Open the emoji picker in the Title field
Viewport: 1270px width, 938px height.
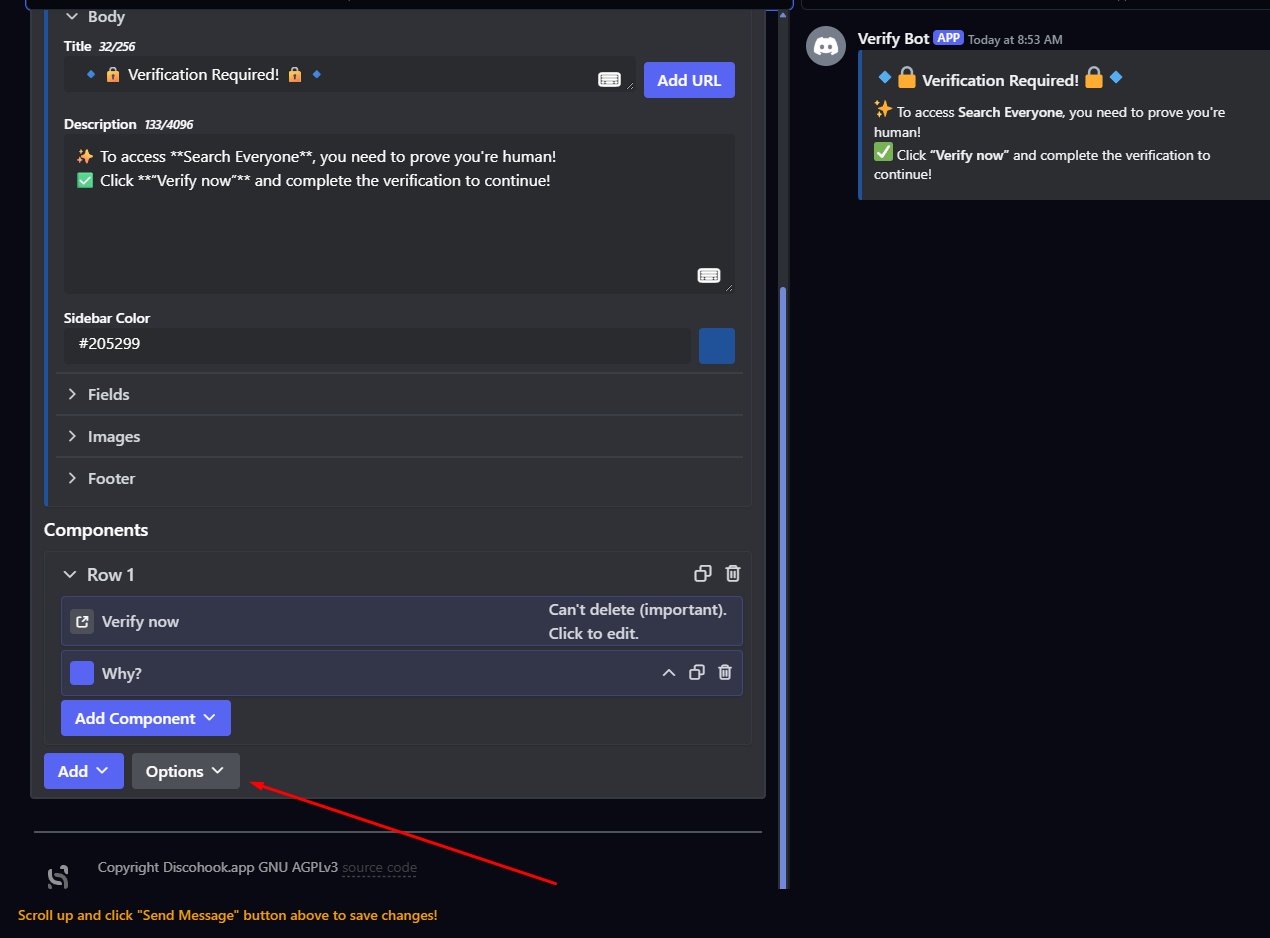[609, 80]
